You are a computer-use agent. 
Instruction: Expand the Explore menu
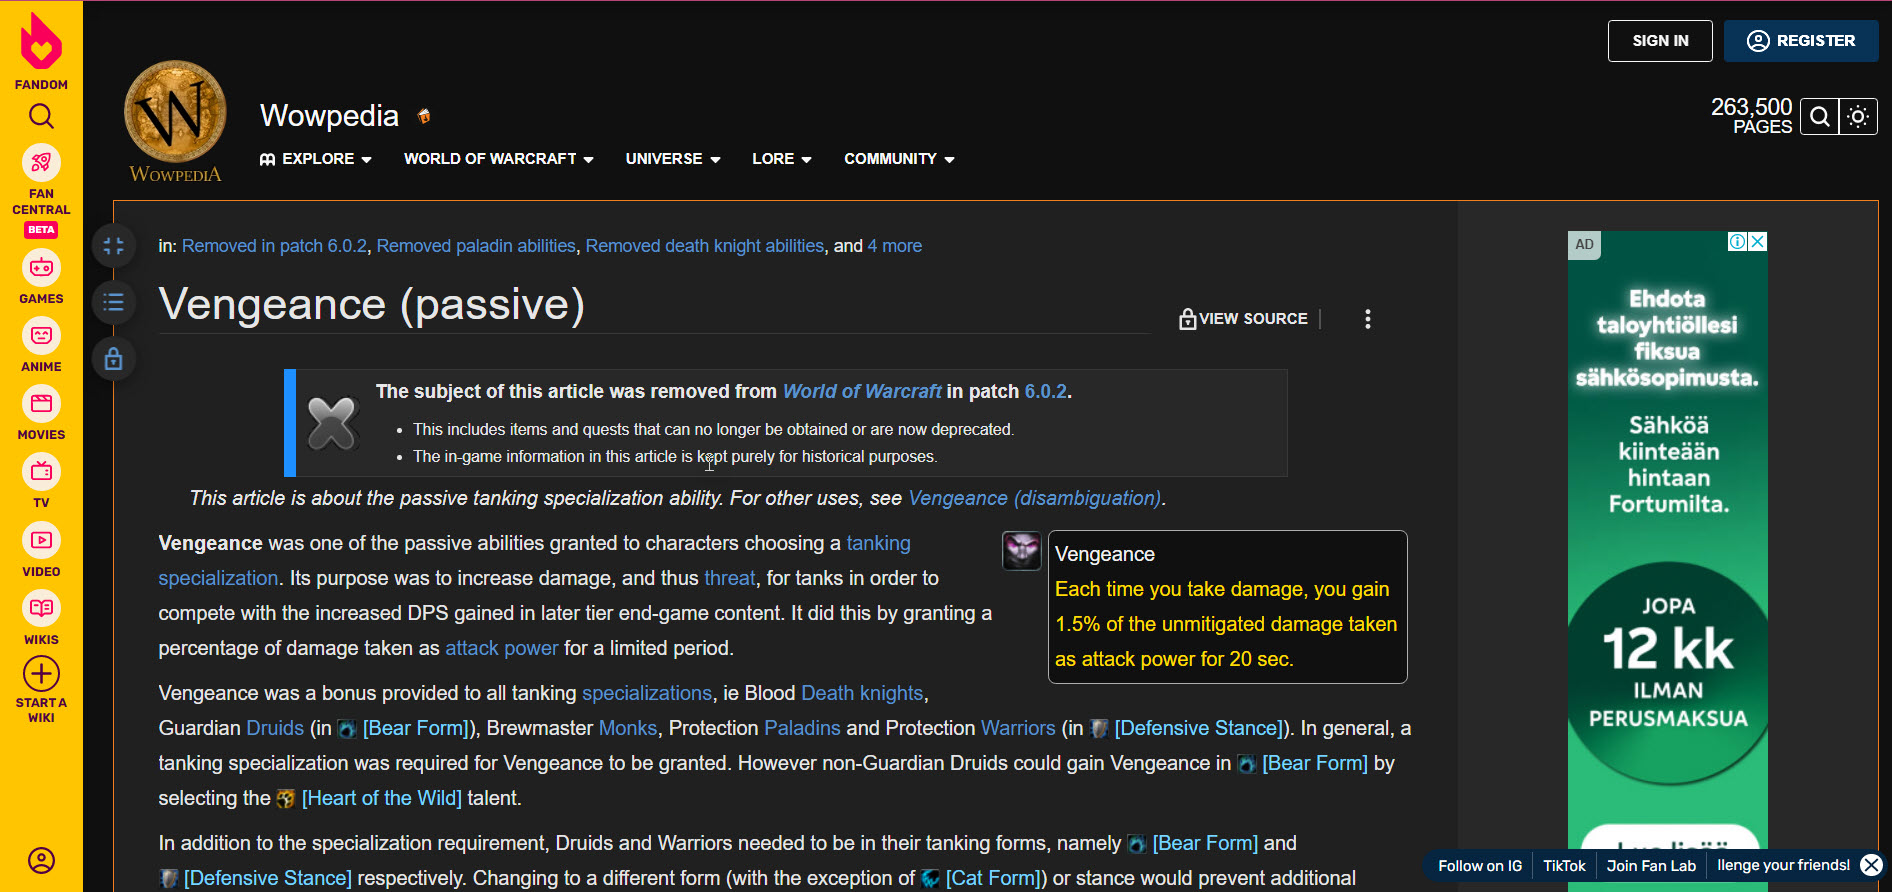tap(316, 159)
